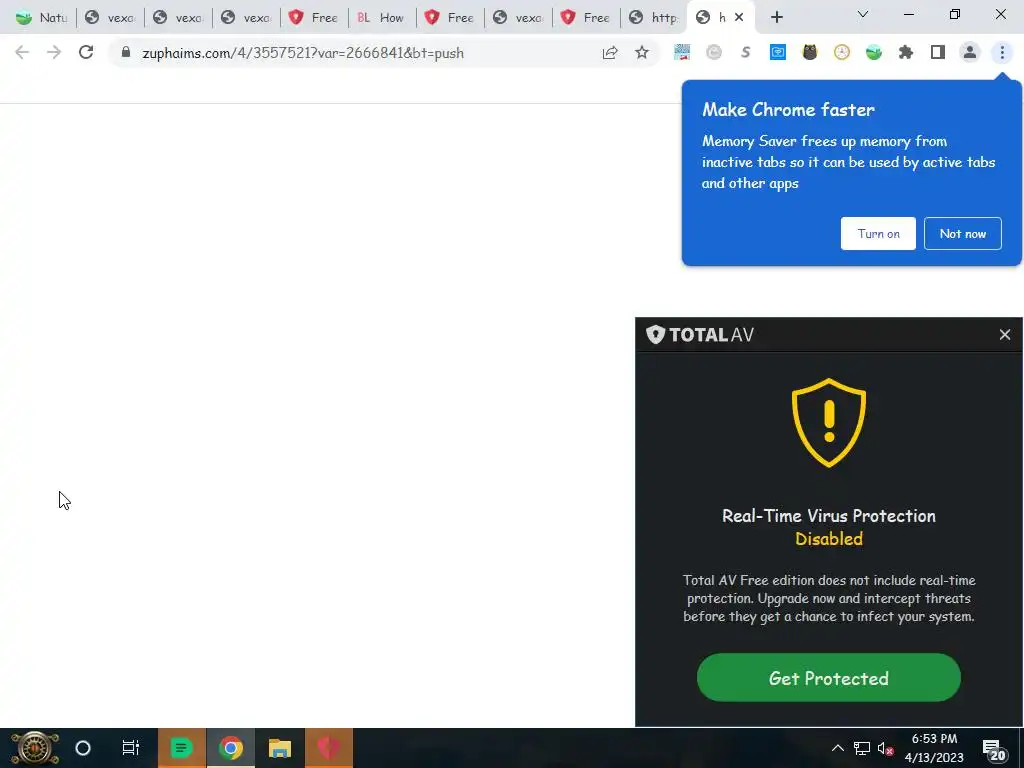Switch to the 'How' tab
This screenshot has height=768, width=1024.
(382, 18)
